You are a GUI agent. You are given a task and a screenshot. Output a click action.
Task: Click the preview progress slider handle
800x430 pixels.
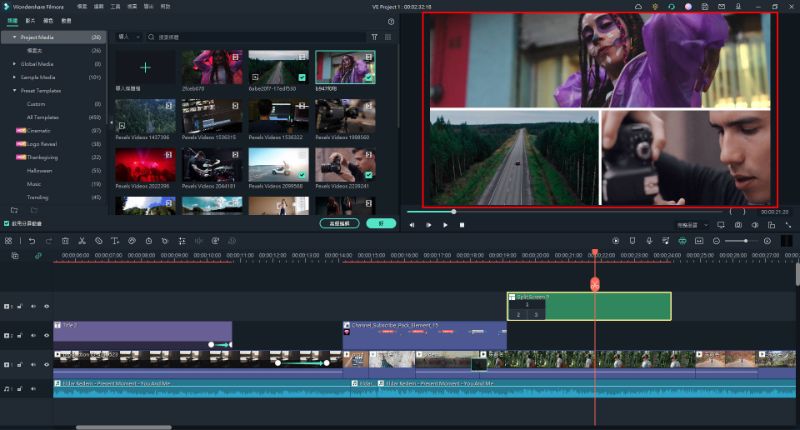click(454, 211)
